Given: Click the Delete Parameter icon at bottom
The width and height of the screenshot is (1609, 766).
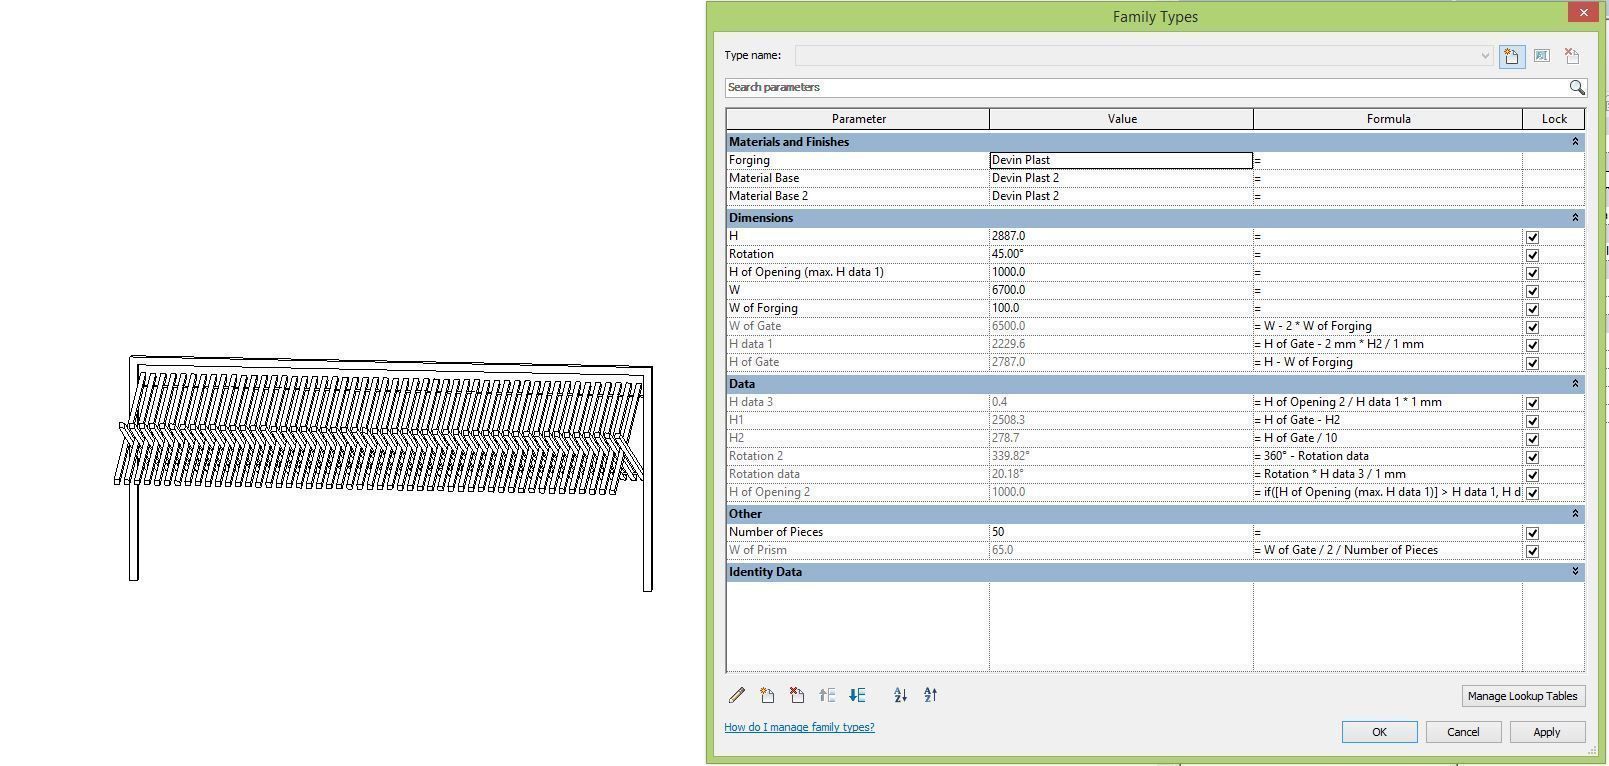Looking at the screenshot, I should (x=797, y=695).
